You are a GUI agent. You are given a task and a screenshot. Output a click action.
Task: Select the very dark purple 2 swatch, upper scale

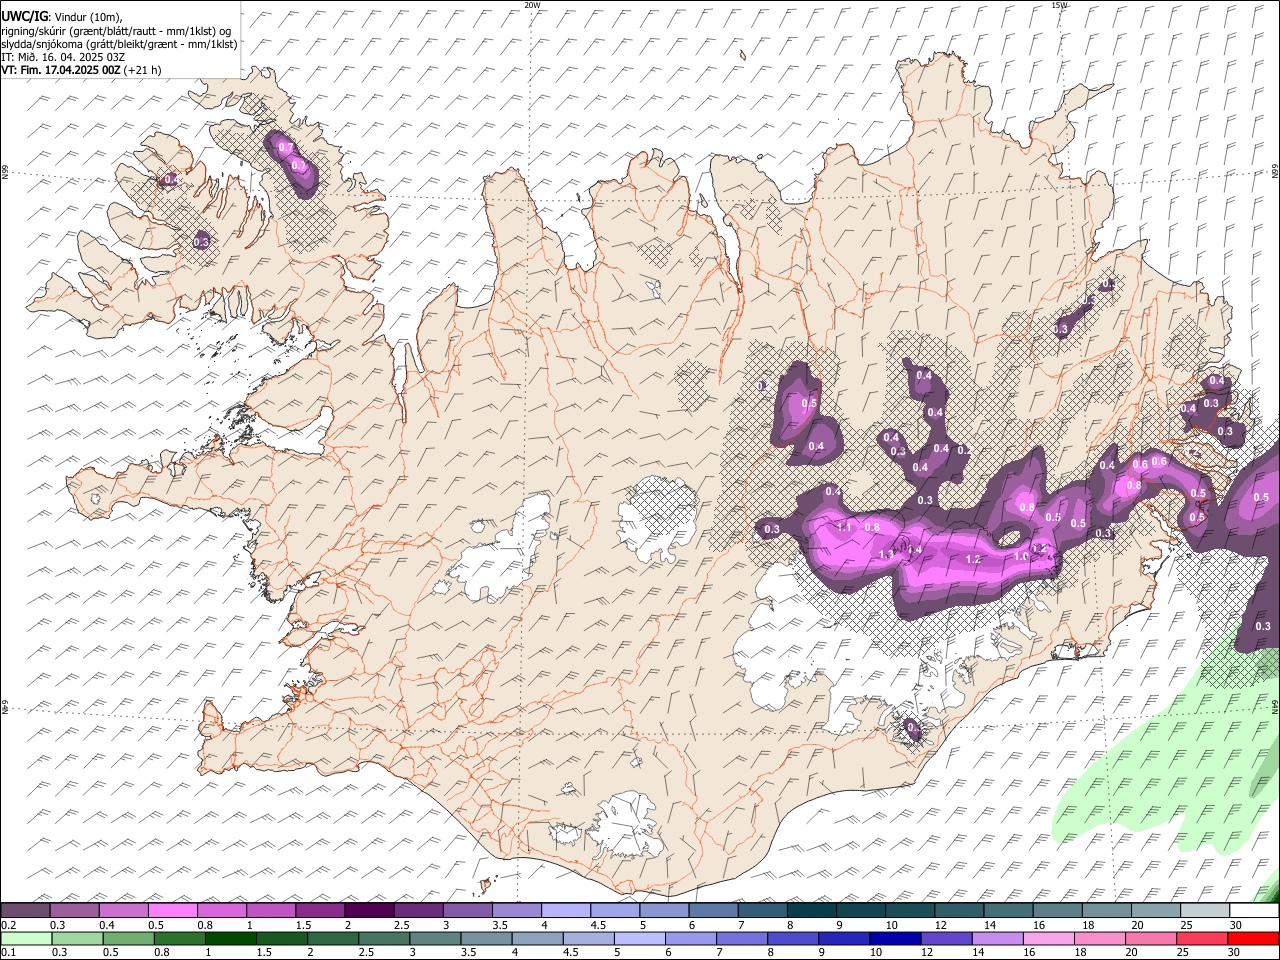tap(369, 910)
